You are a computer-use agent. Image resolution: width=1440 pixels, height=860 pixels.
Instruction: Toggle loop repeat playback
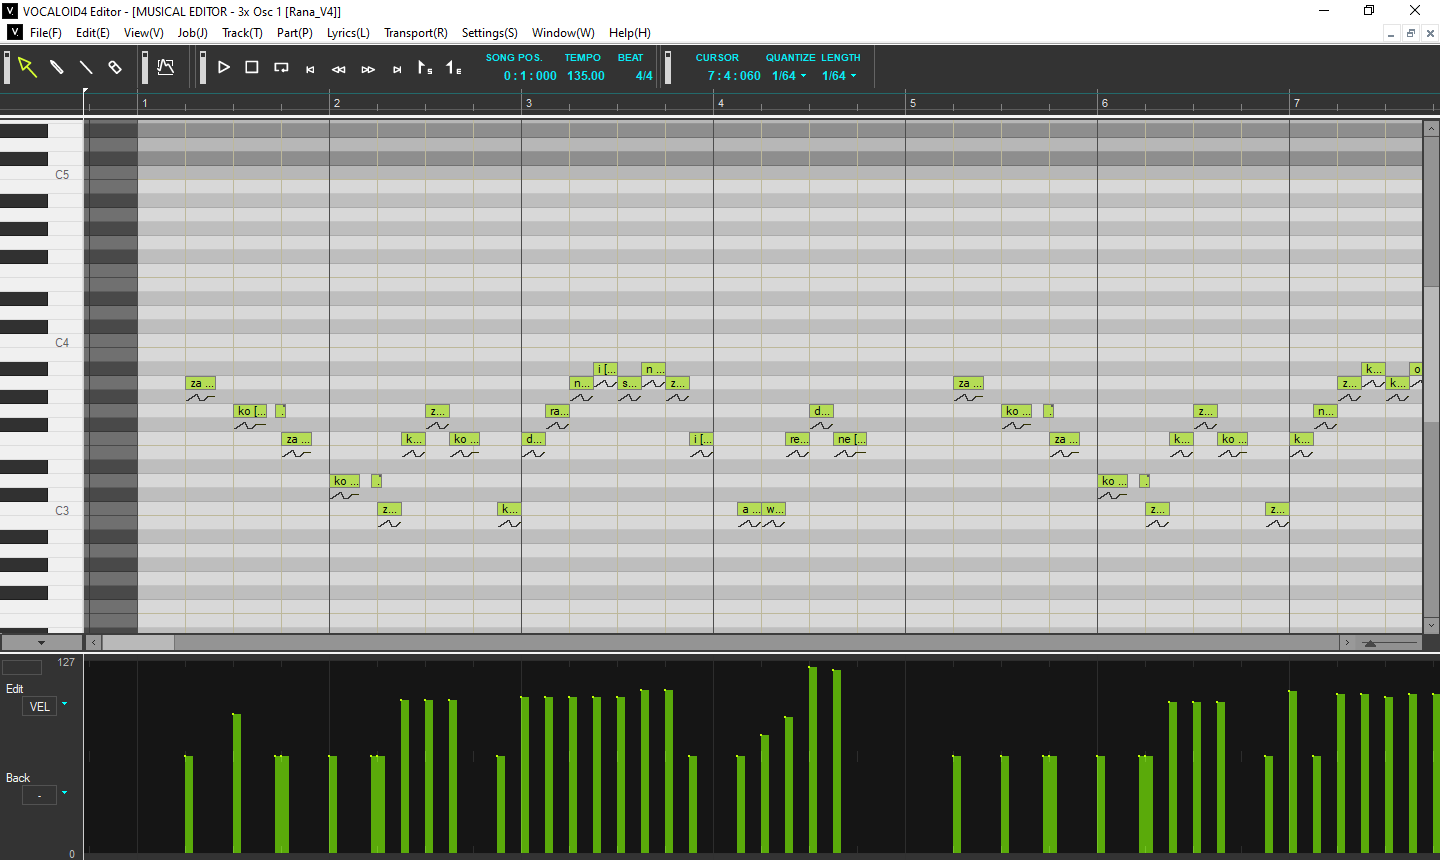point(281,68)
